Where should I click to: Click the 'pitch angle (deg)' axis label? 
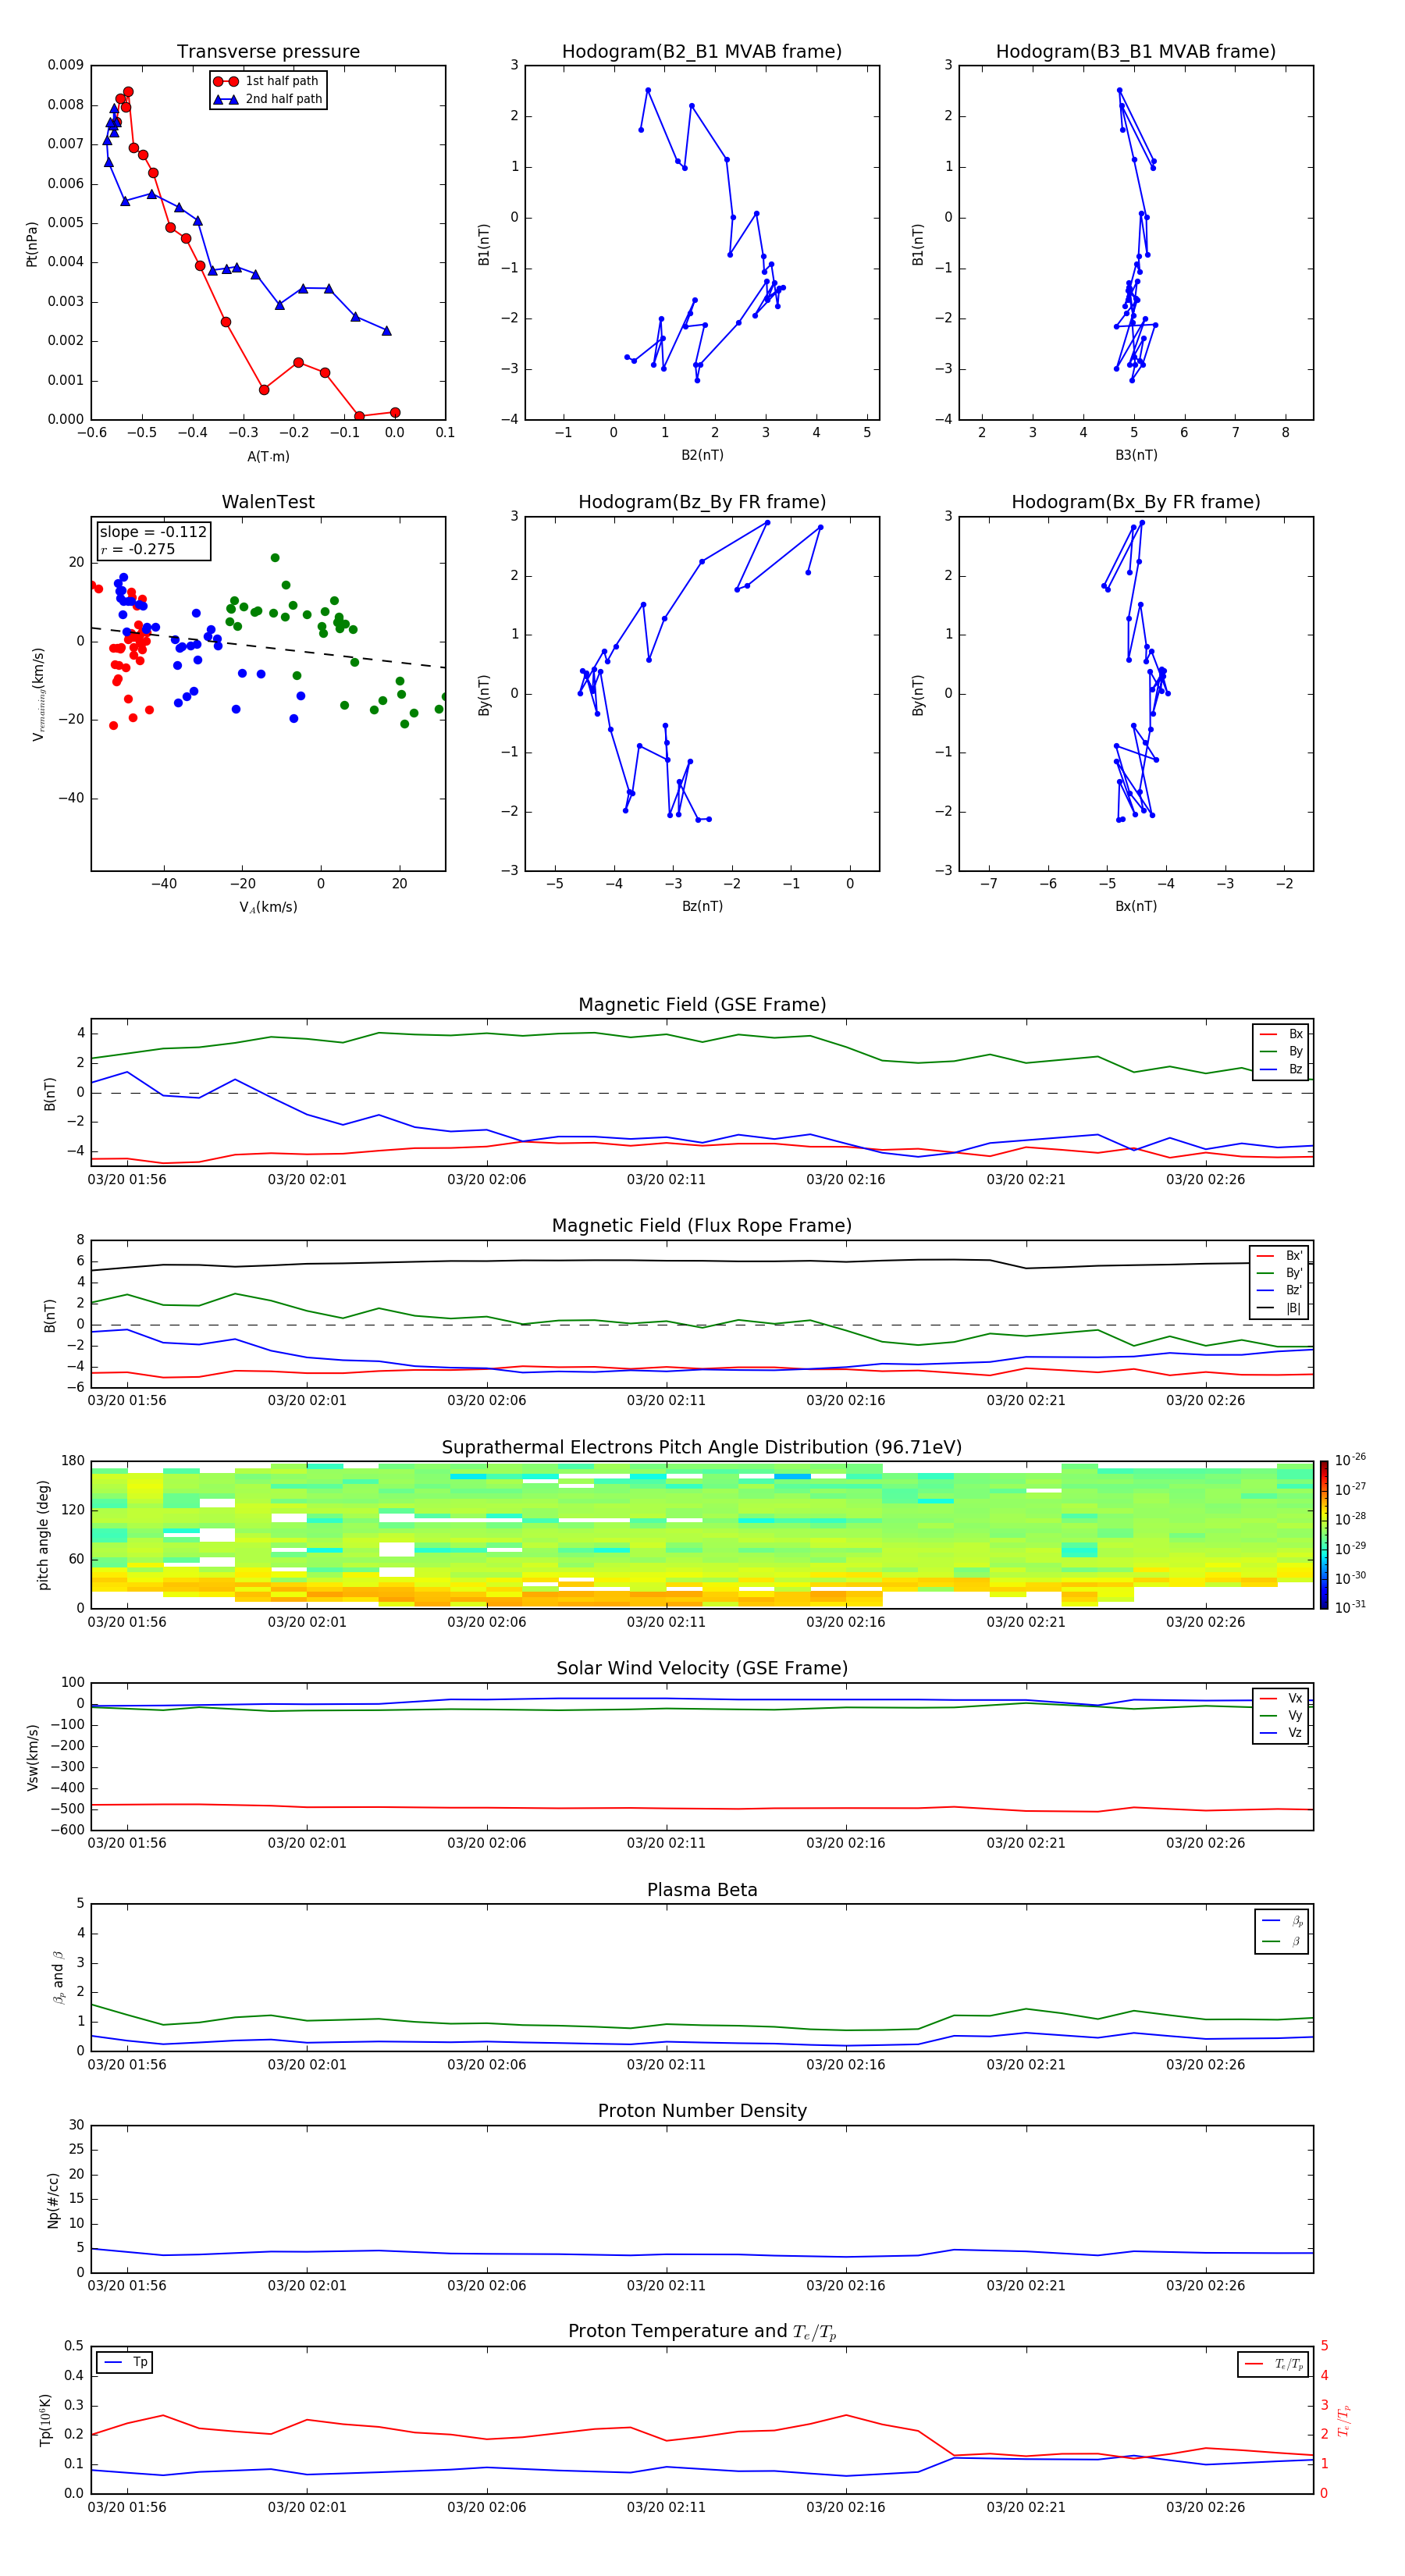tap(43, 1535)
